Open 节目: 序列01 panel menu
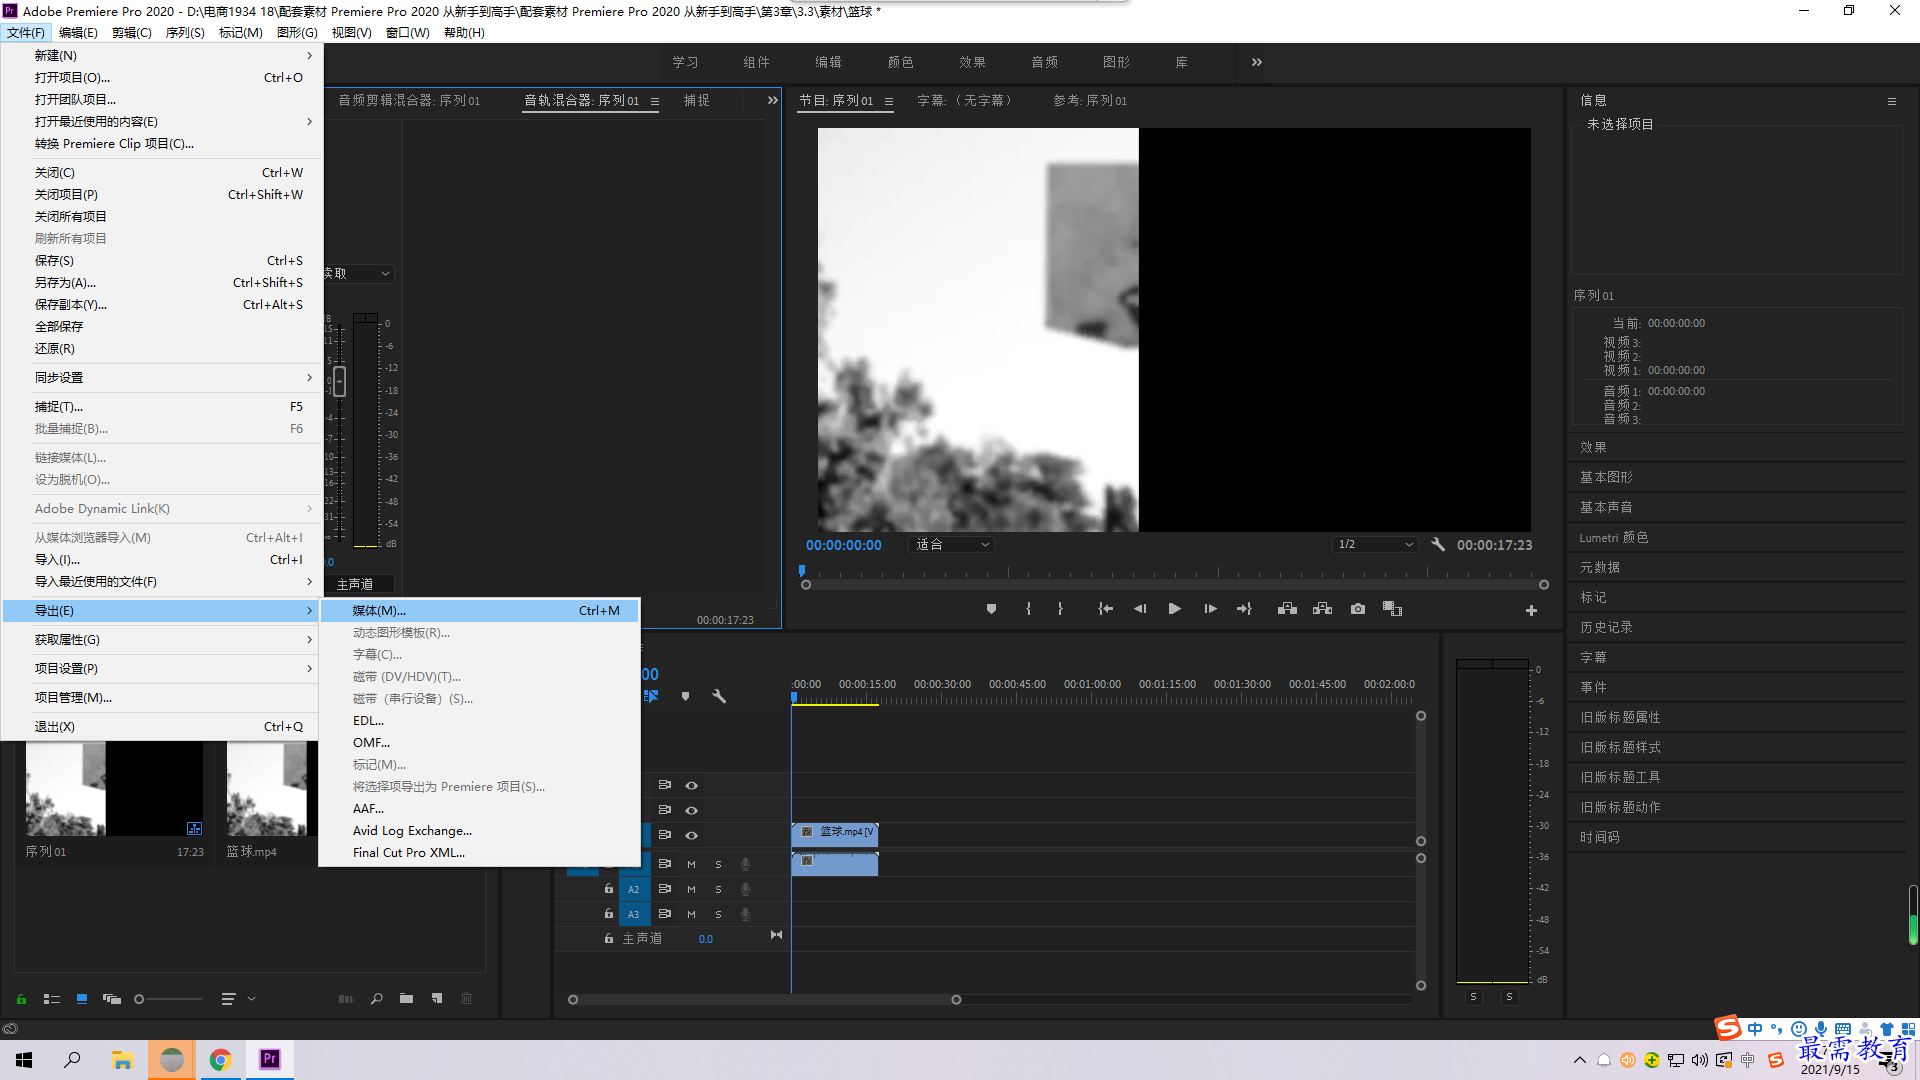 click(x=888, y=101)
